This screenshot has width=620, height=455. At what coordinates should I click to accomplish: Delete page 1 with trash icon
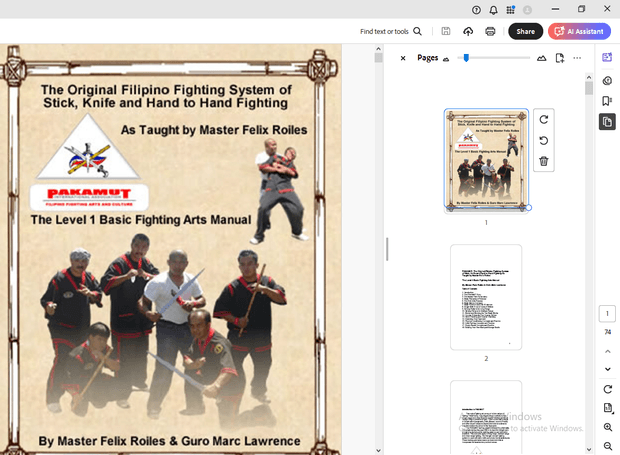[x=544, y=161]
